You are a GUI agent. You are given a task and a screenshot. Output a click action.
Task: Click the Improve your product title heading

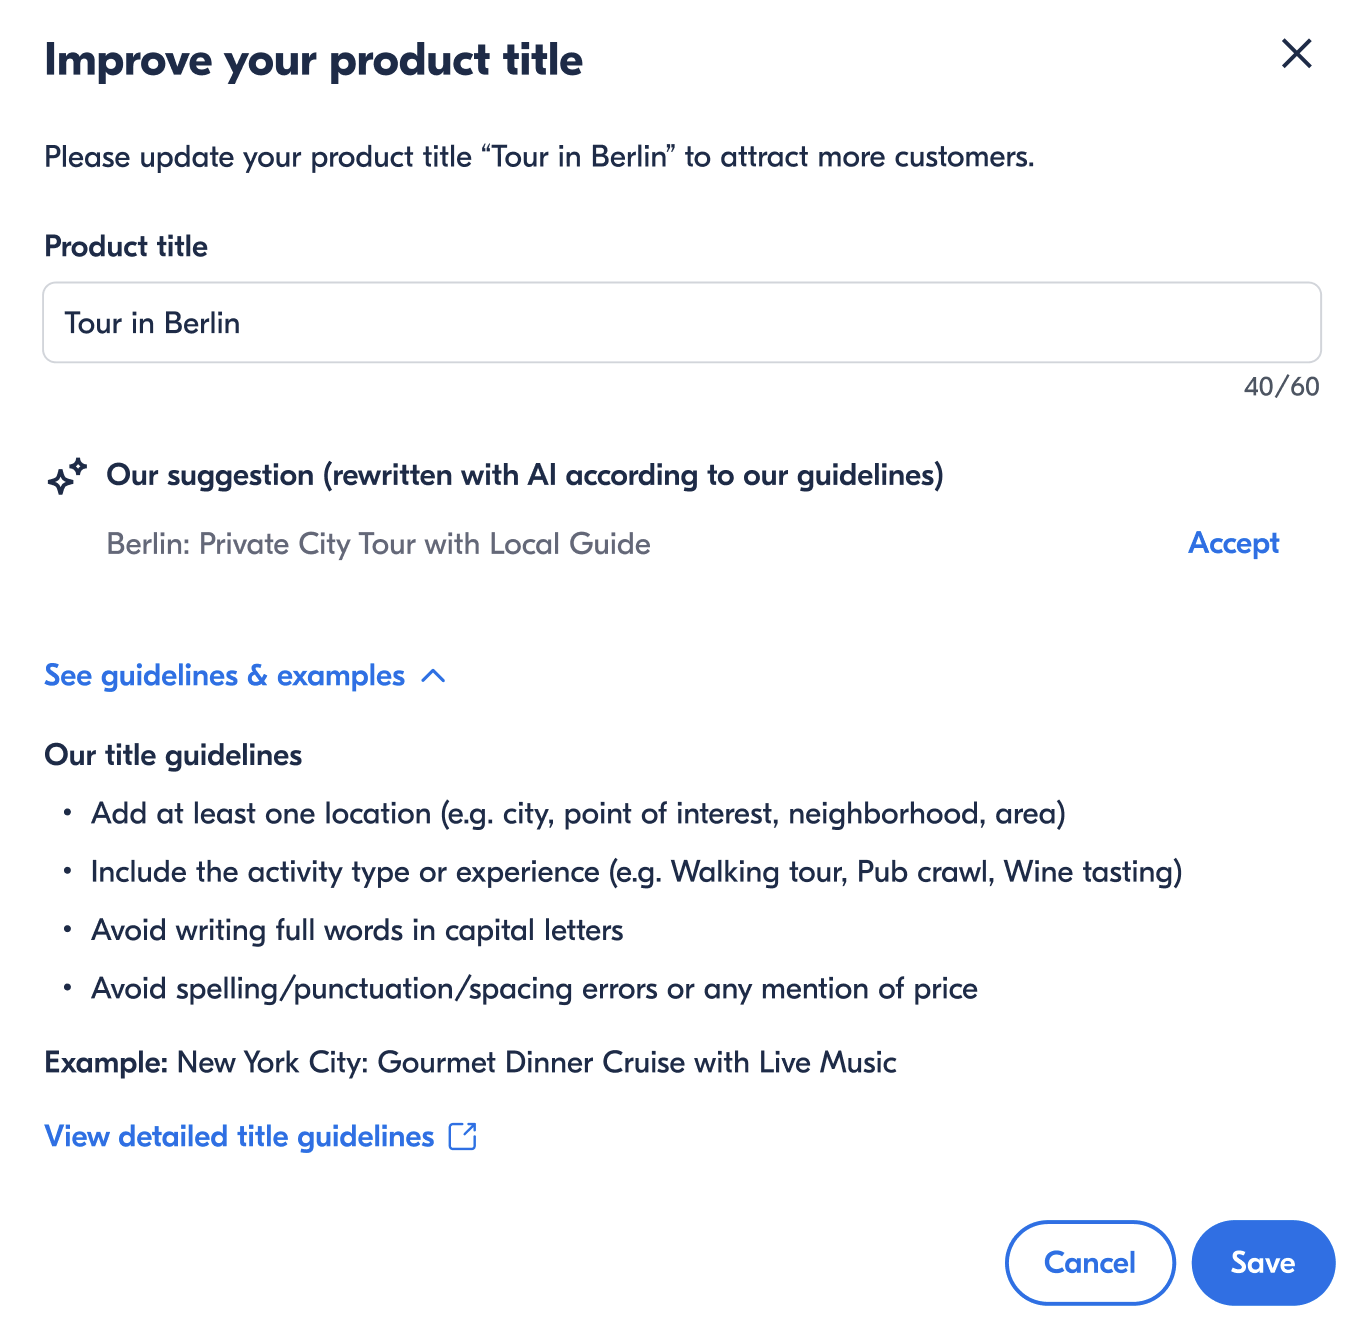pyautogui.click(x=313, y=60)
